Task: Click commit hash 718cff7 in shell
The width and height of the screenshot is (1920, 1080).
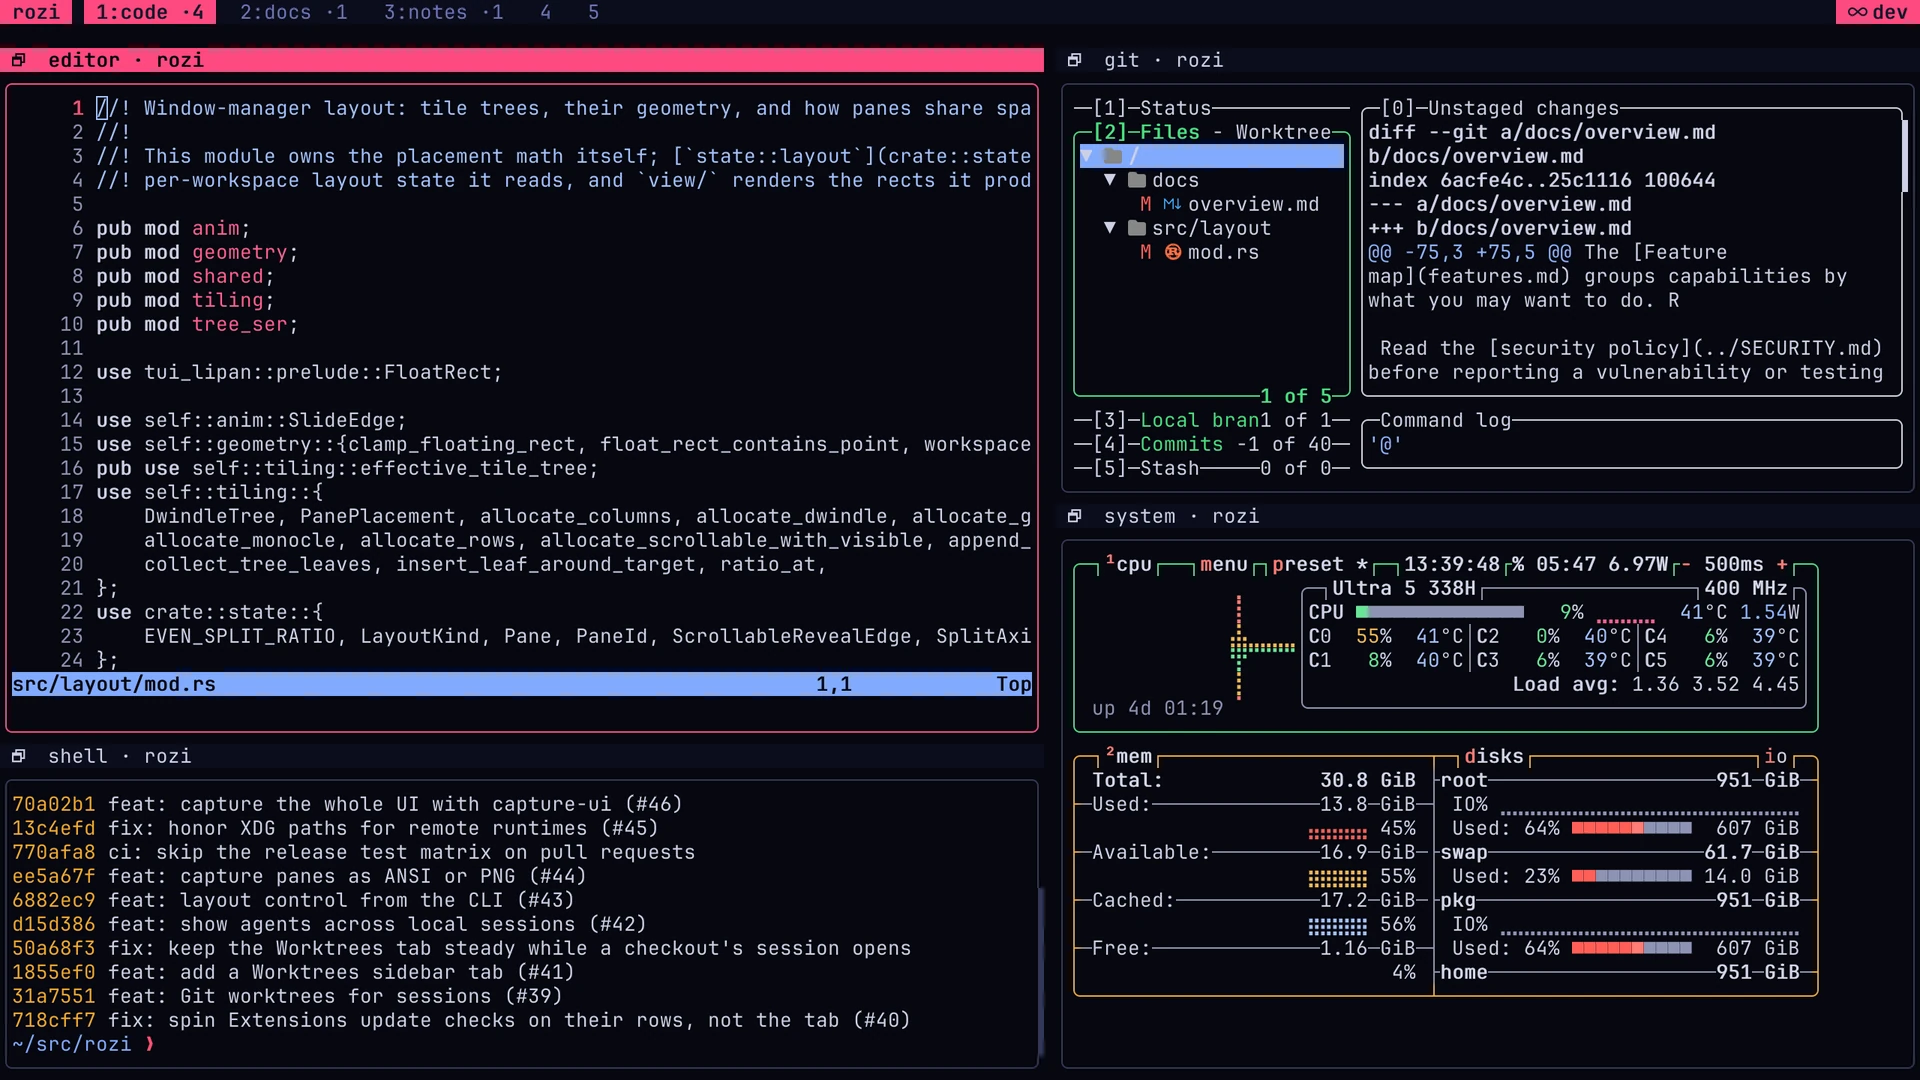Action: [x=54, y=1020]
